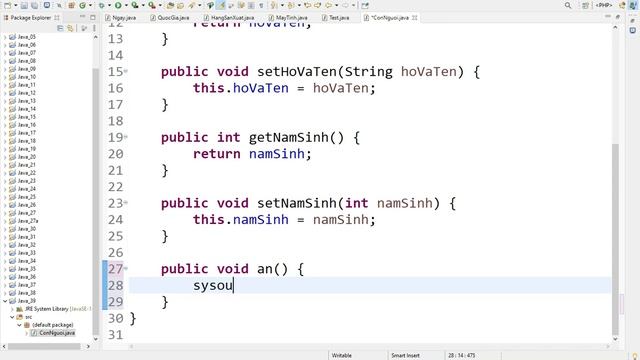Screen dimensions: 640x360
Task: Toggle Link with Editor in Package Explorer
Action: 70,28
